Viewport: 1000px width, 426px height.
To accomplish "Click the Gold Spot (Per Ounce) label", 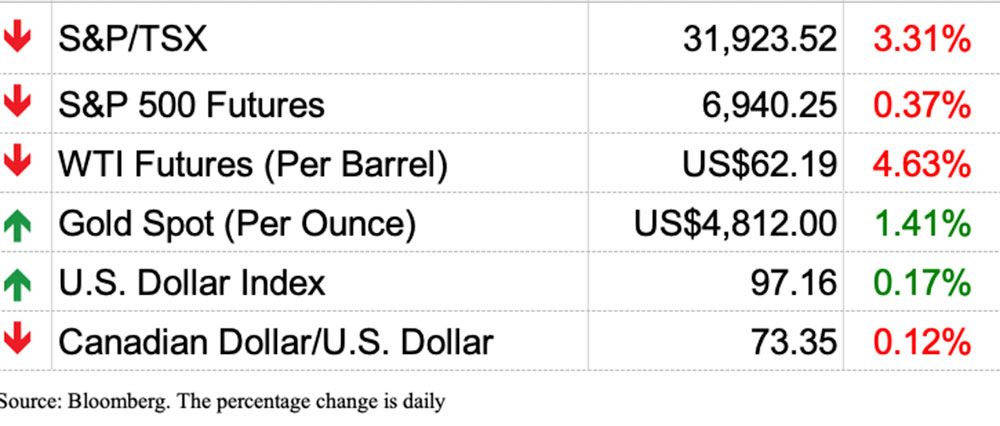I will [237, 224].
